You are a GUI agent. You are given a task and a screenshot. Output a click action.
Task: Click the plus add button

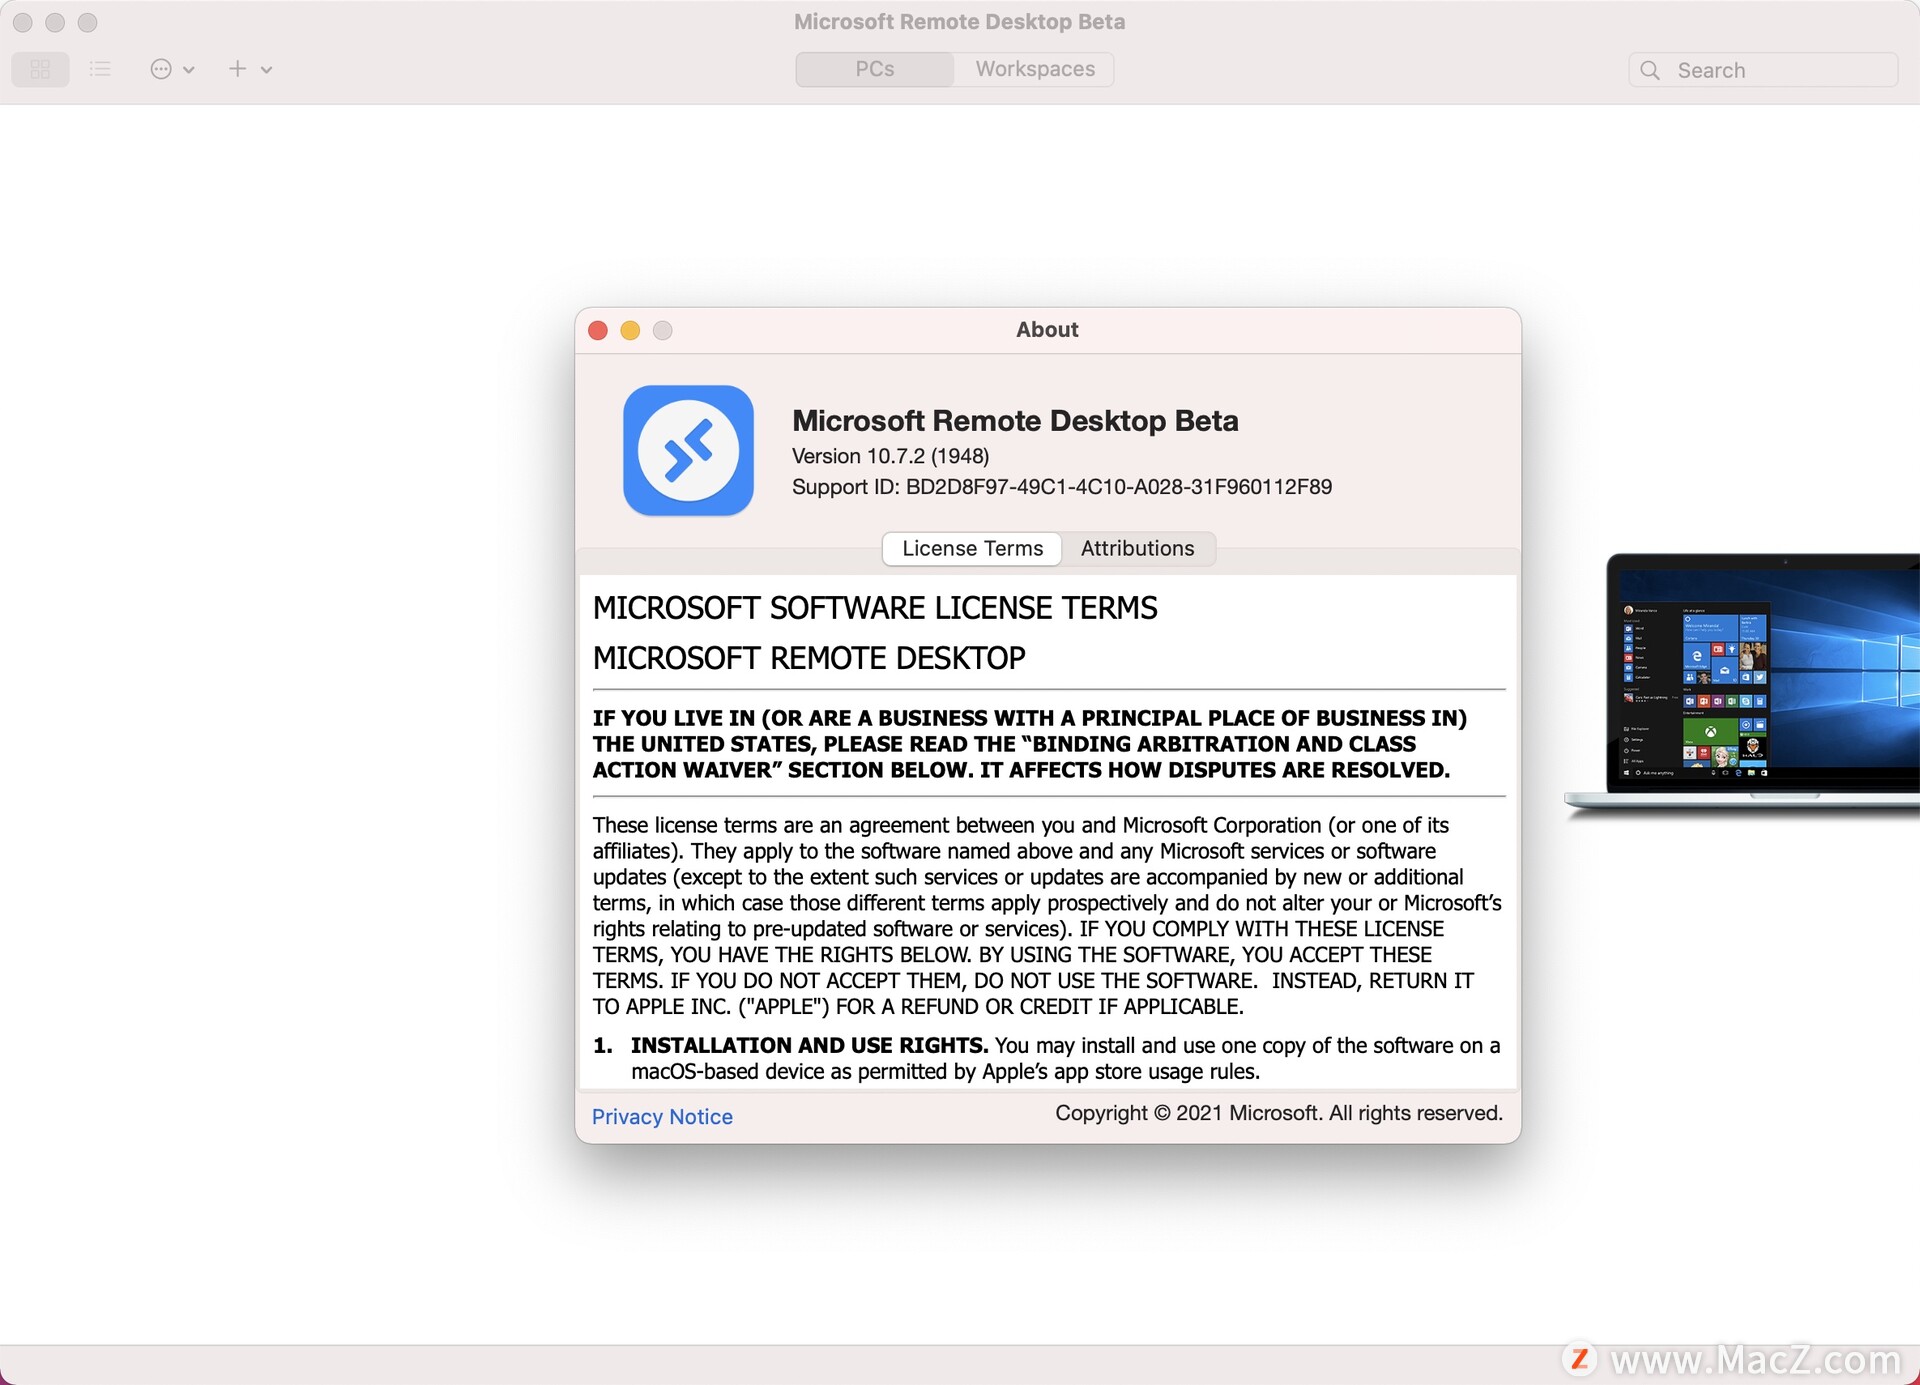tap(237, 69)
